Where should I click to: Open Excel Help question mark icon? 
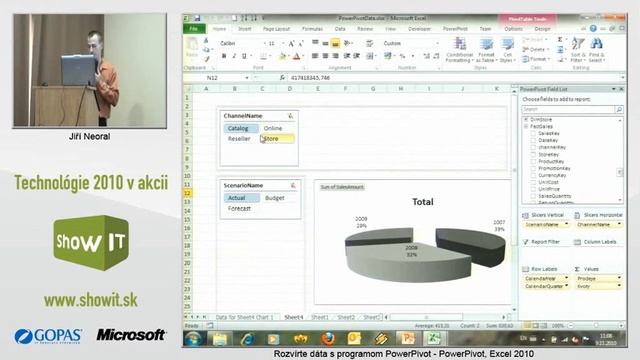tap(593, 29)
